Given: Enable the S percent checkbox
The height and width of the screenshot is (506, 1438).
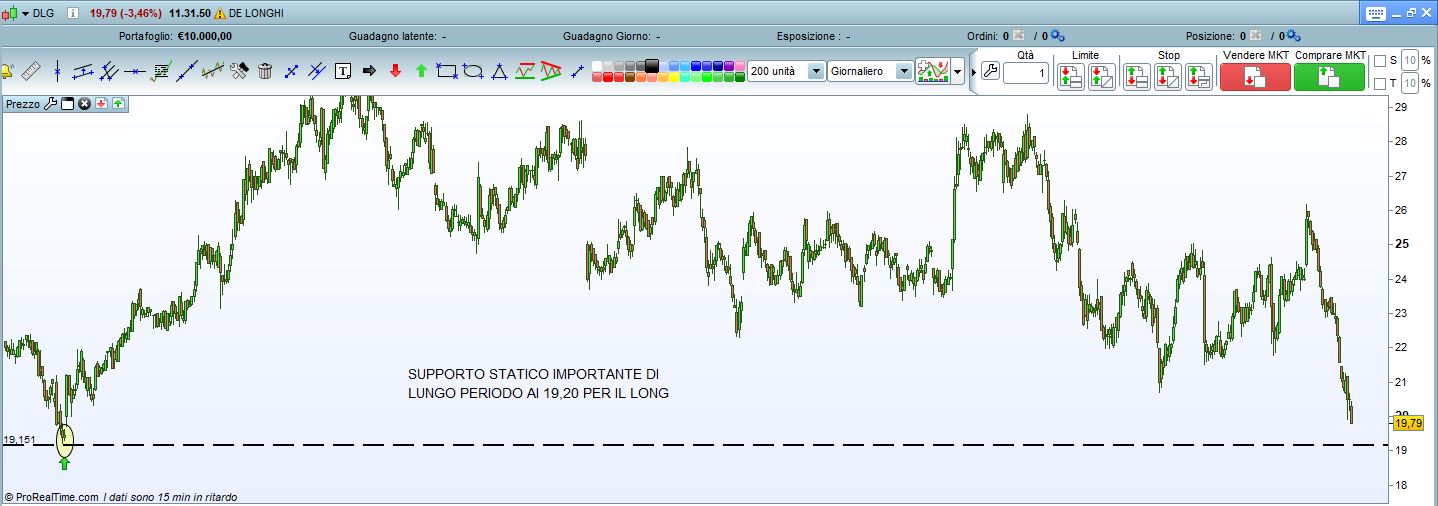Looking at the screenshot, I should [1380, 61].
